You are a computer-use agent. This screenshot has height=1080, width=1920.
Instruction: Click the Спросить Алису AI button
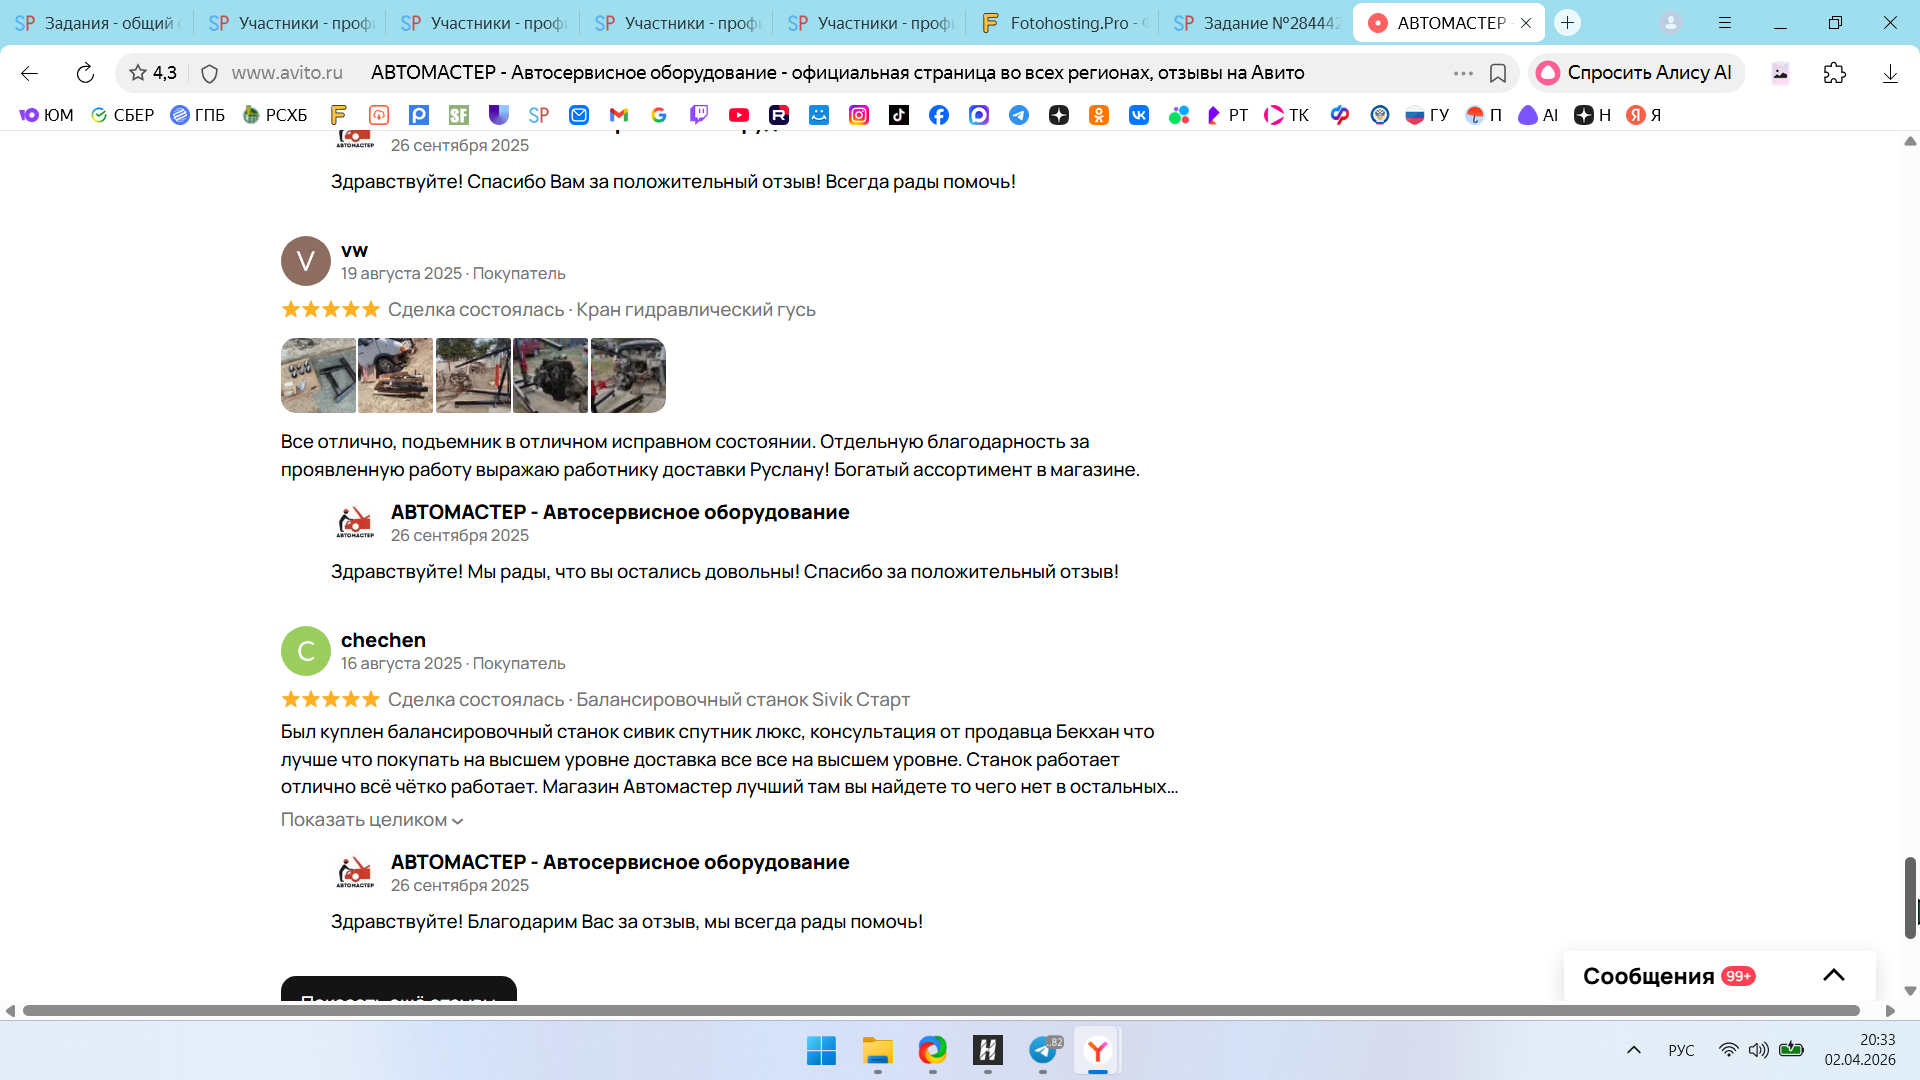1636,73
